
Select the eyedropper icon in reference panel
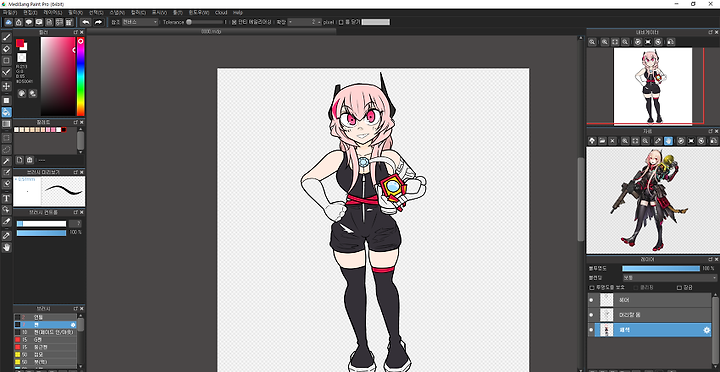658,141
